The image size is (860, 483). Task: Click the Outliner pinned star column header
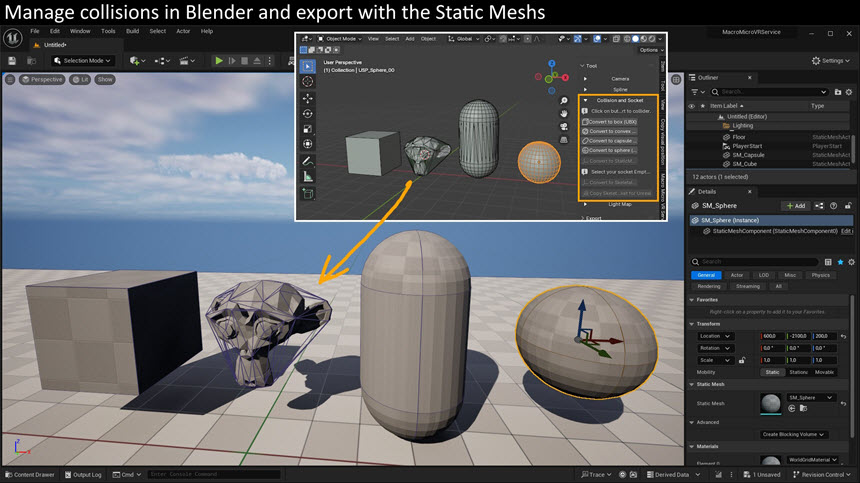point(703,106)
